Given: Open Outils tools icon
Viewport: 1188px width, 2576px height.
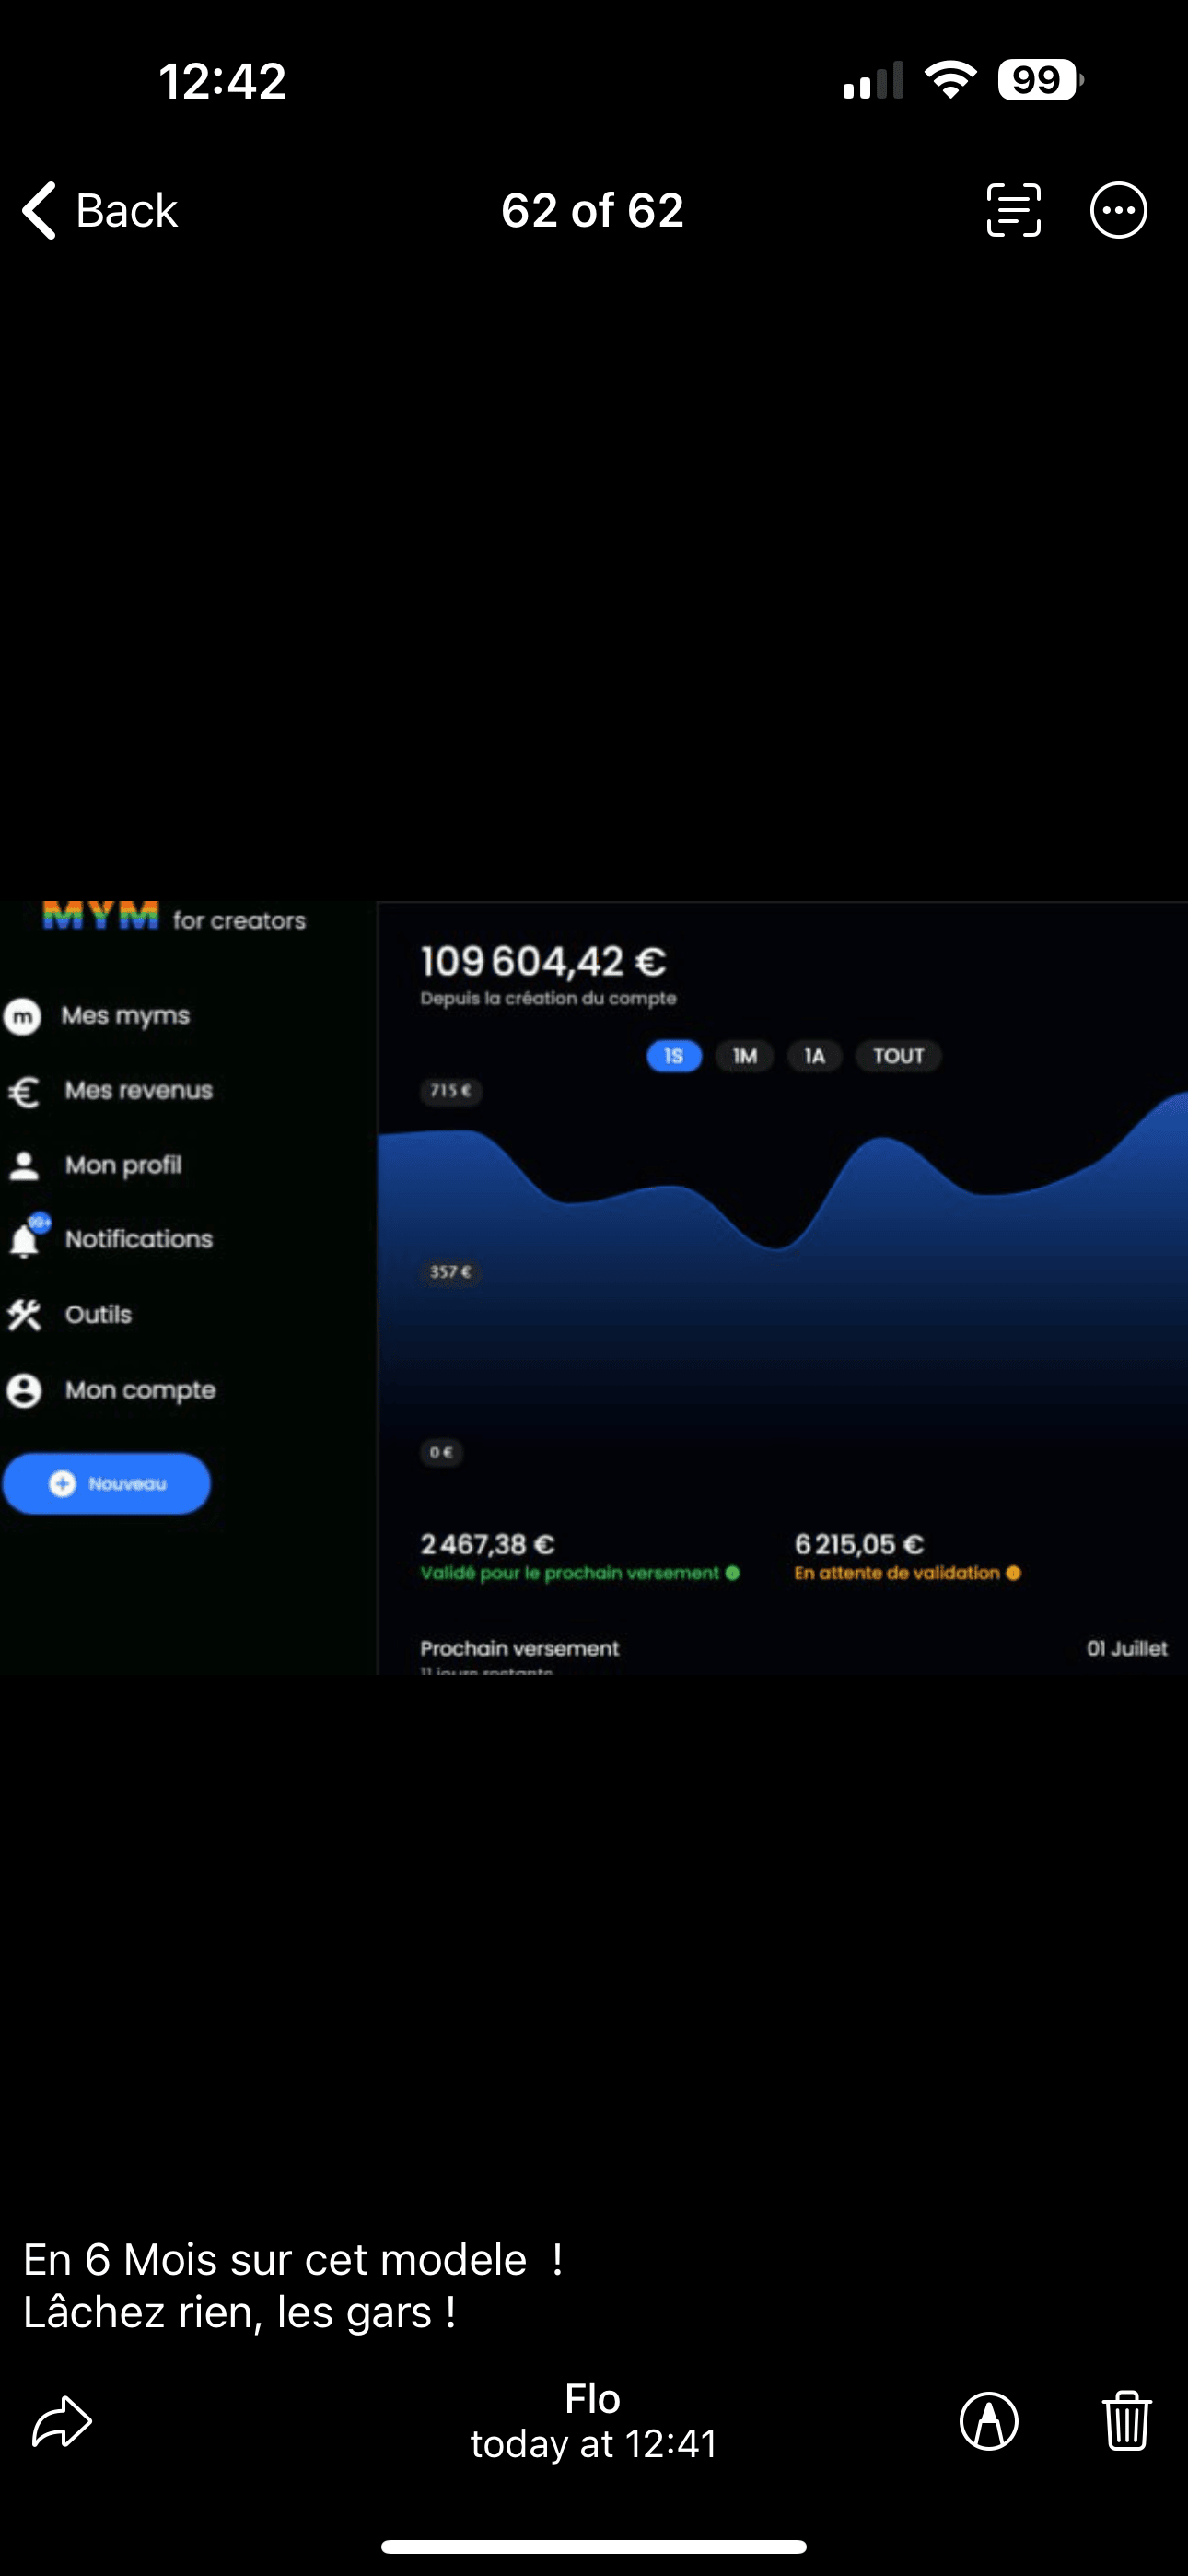Looking at the screenshot, I should tap(24, 1315).
